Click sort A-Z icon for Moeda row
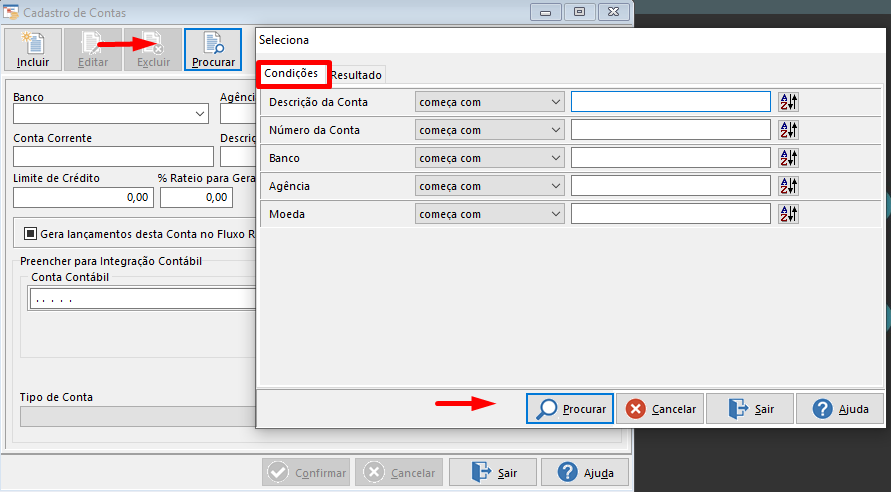 coord(789,214)
